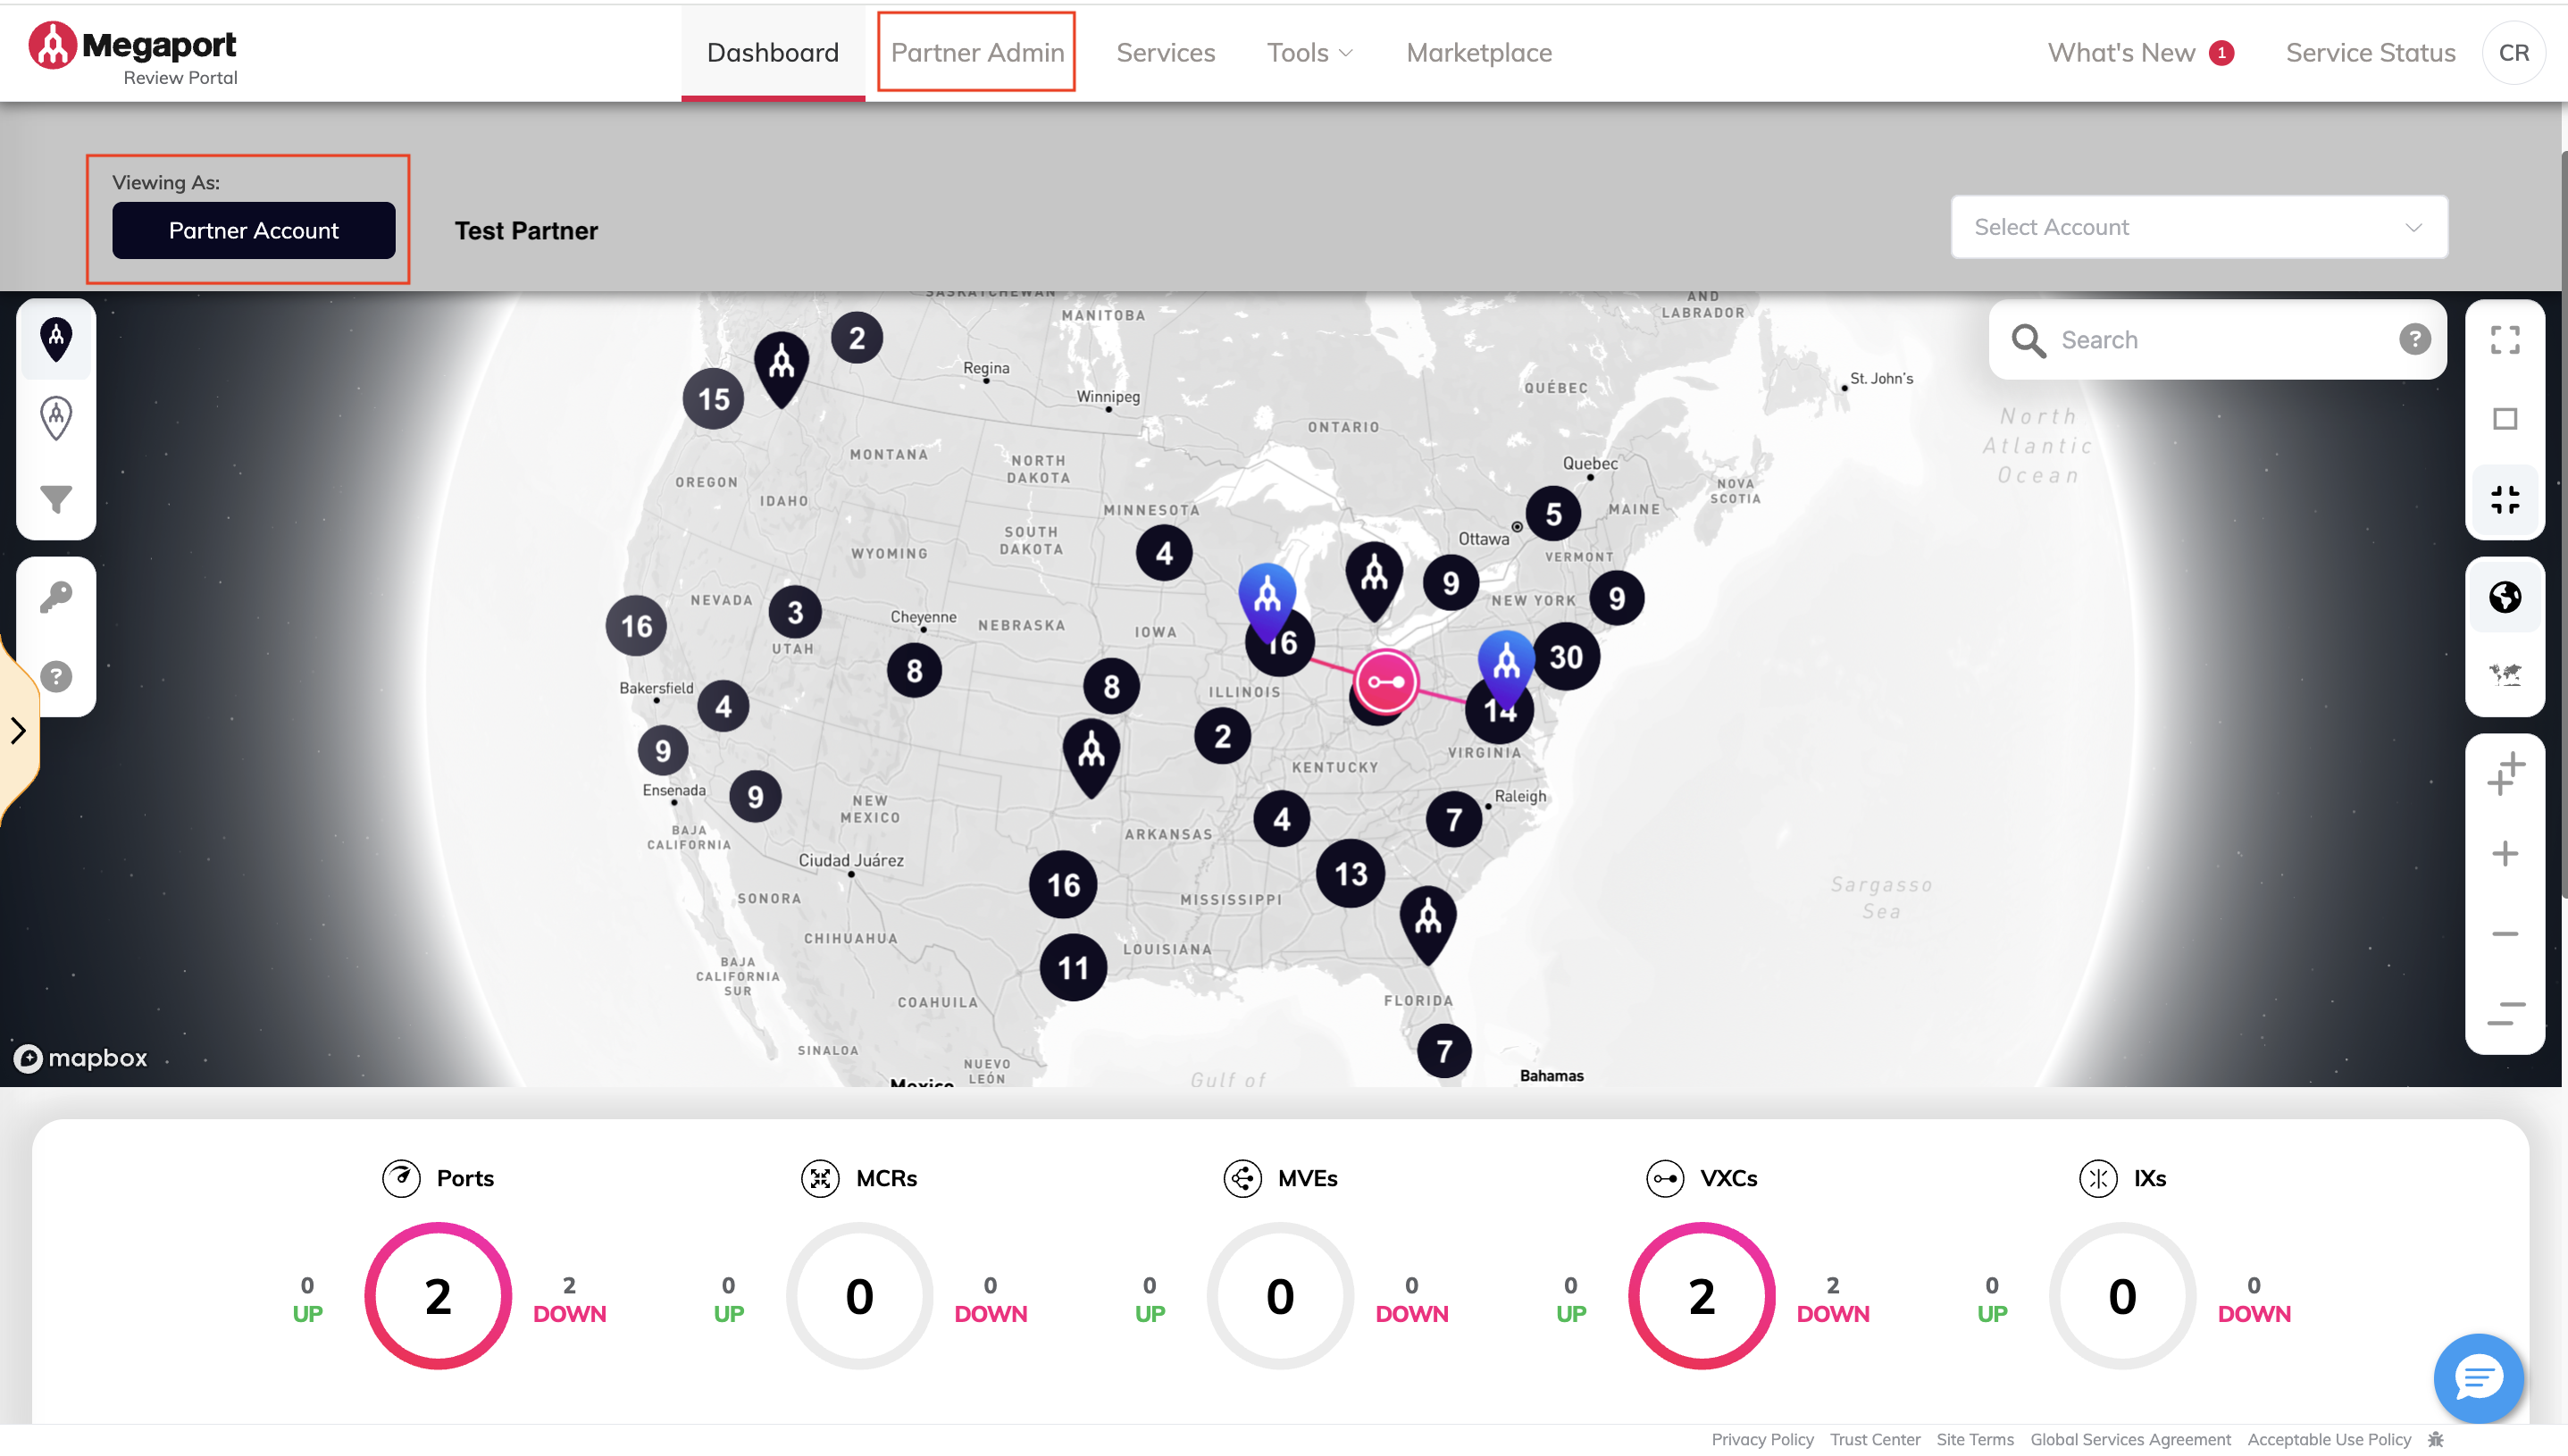Click the MCRs status icon in dashboard
The image size is (2568, 1456).
pyautogui.click(x=818, y=1179)
